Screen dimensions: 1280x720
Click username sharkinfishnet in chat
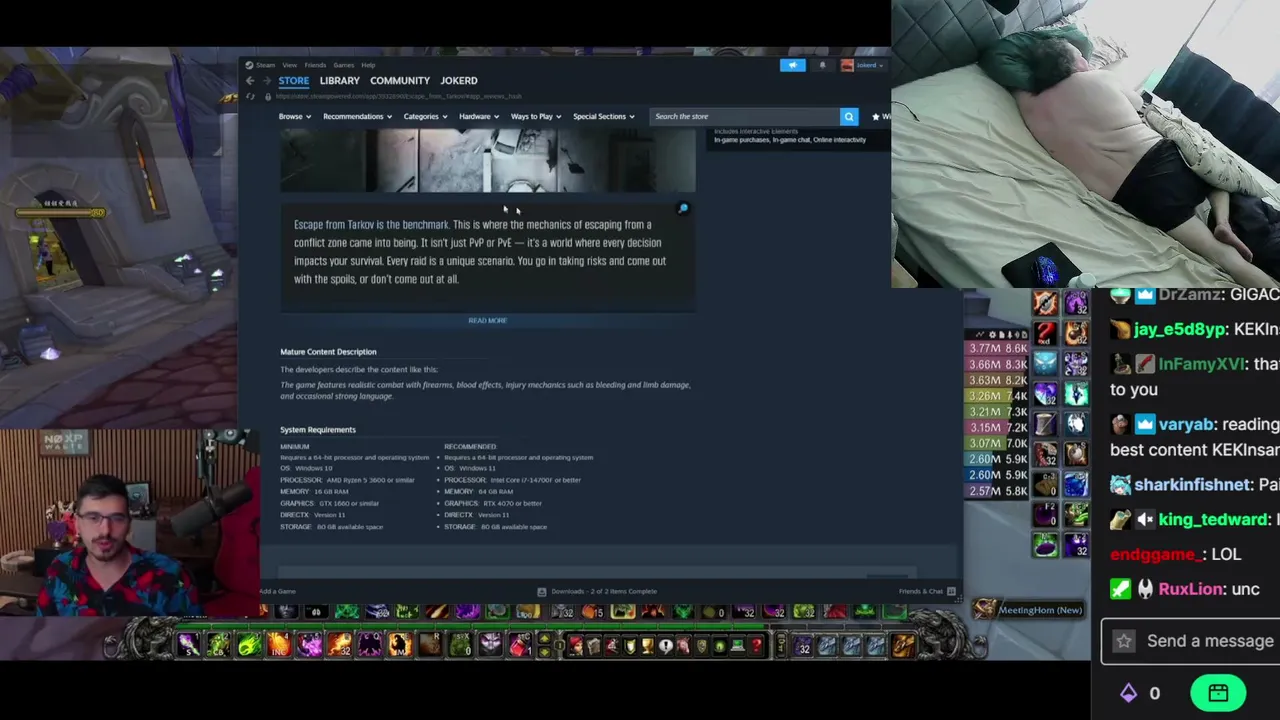click(1191, 485)
